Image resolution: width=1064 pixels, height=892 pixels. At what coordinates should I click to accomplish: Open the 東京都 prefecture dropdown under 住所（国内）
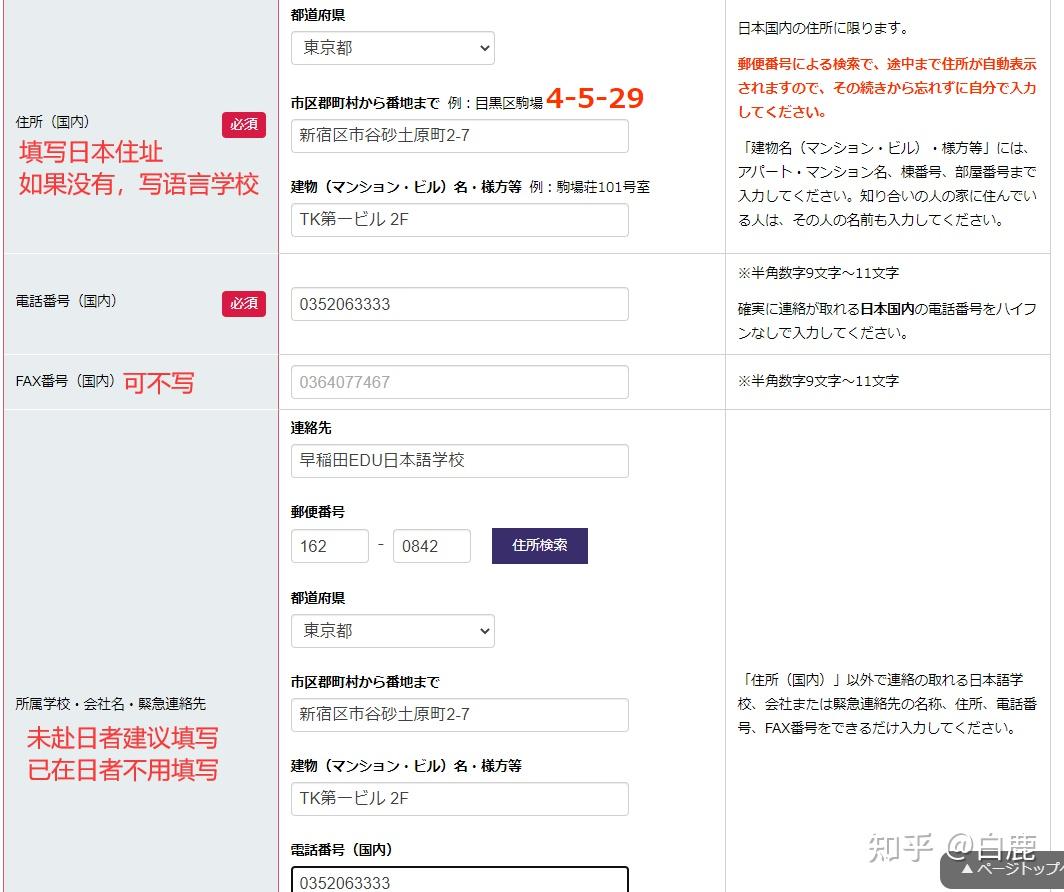[x=392, y=47]
